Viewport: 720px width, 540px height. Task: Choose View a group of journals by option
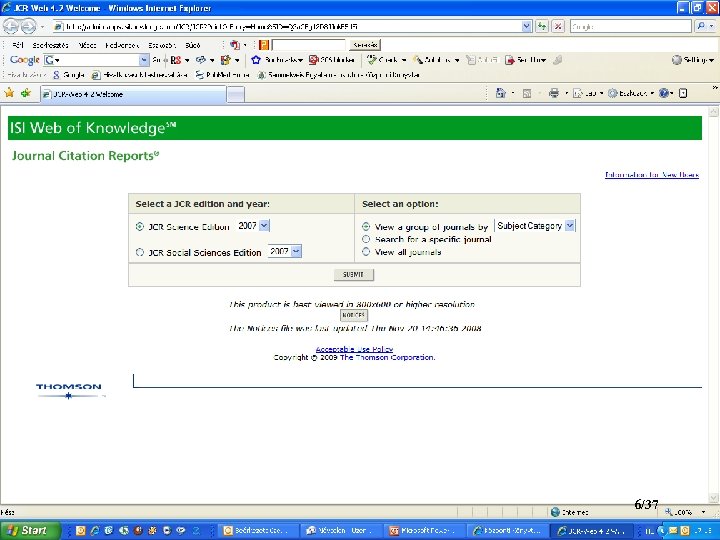(366, 226)
